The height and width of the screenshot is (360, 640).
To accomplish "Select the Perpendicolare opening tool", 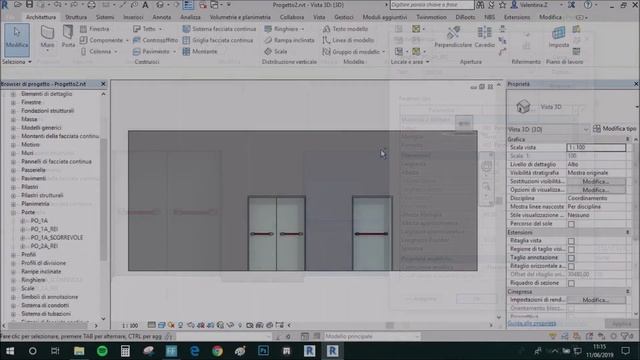I will pos(453,37).
